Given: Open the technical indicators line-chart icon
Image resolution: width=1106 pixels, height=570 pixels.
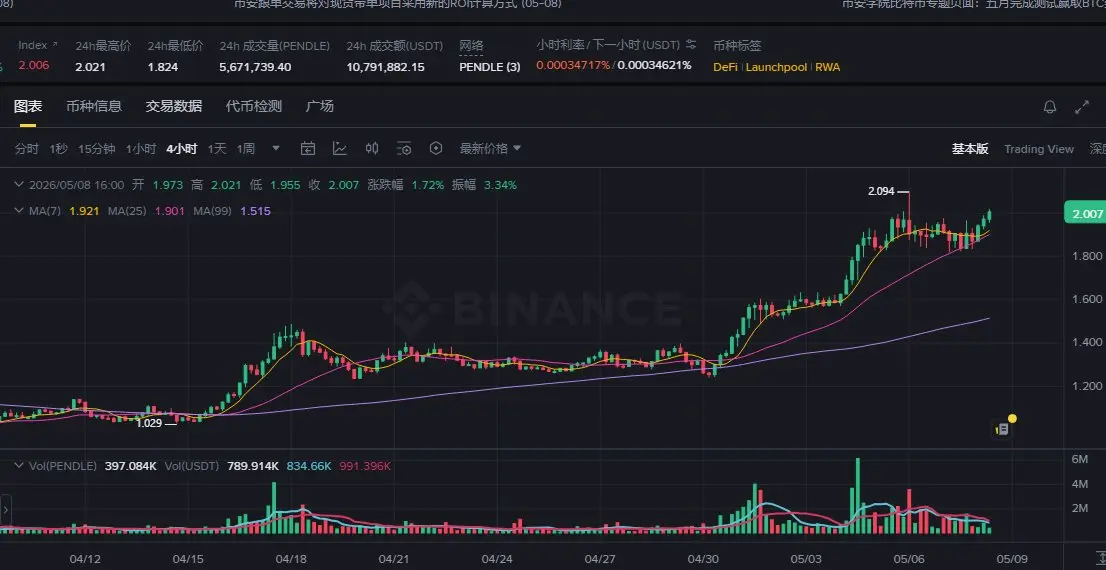Looking at the screenshot, I should coord(339,148).
